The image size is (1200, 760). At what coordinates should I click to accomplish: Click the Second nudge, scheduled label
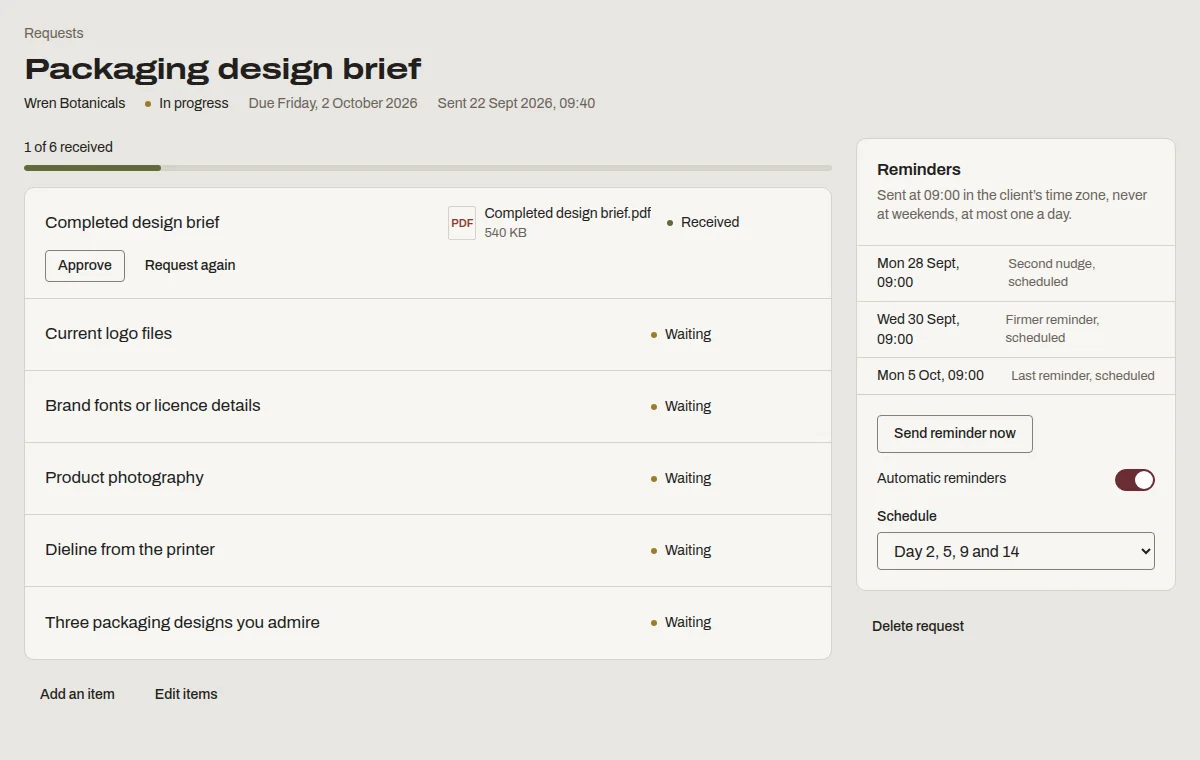1051,273
